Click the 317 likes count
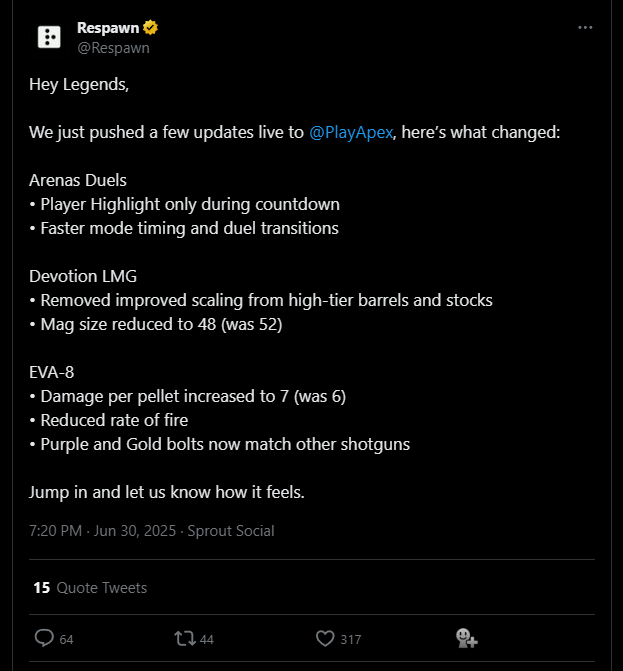The height and width of the screenshot is (671, 623). click(x=351, y=639)
